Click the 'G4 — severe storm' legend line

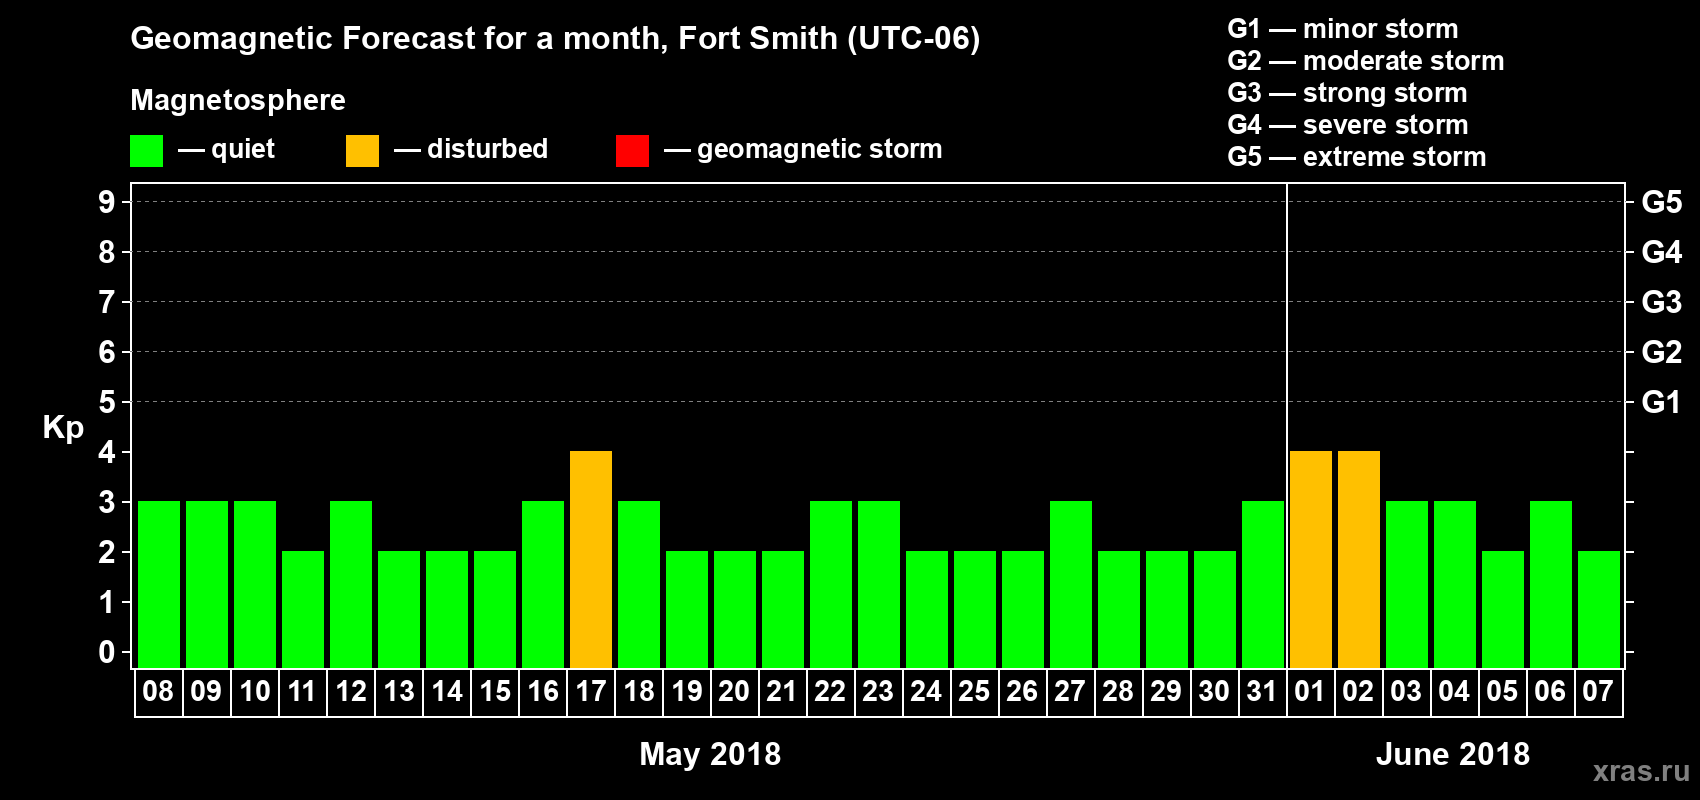tap(1348, 125)
